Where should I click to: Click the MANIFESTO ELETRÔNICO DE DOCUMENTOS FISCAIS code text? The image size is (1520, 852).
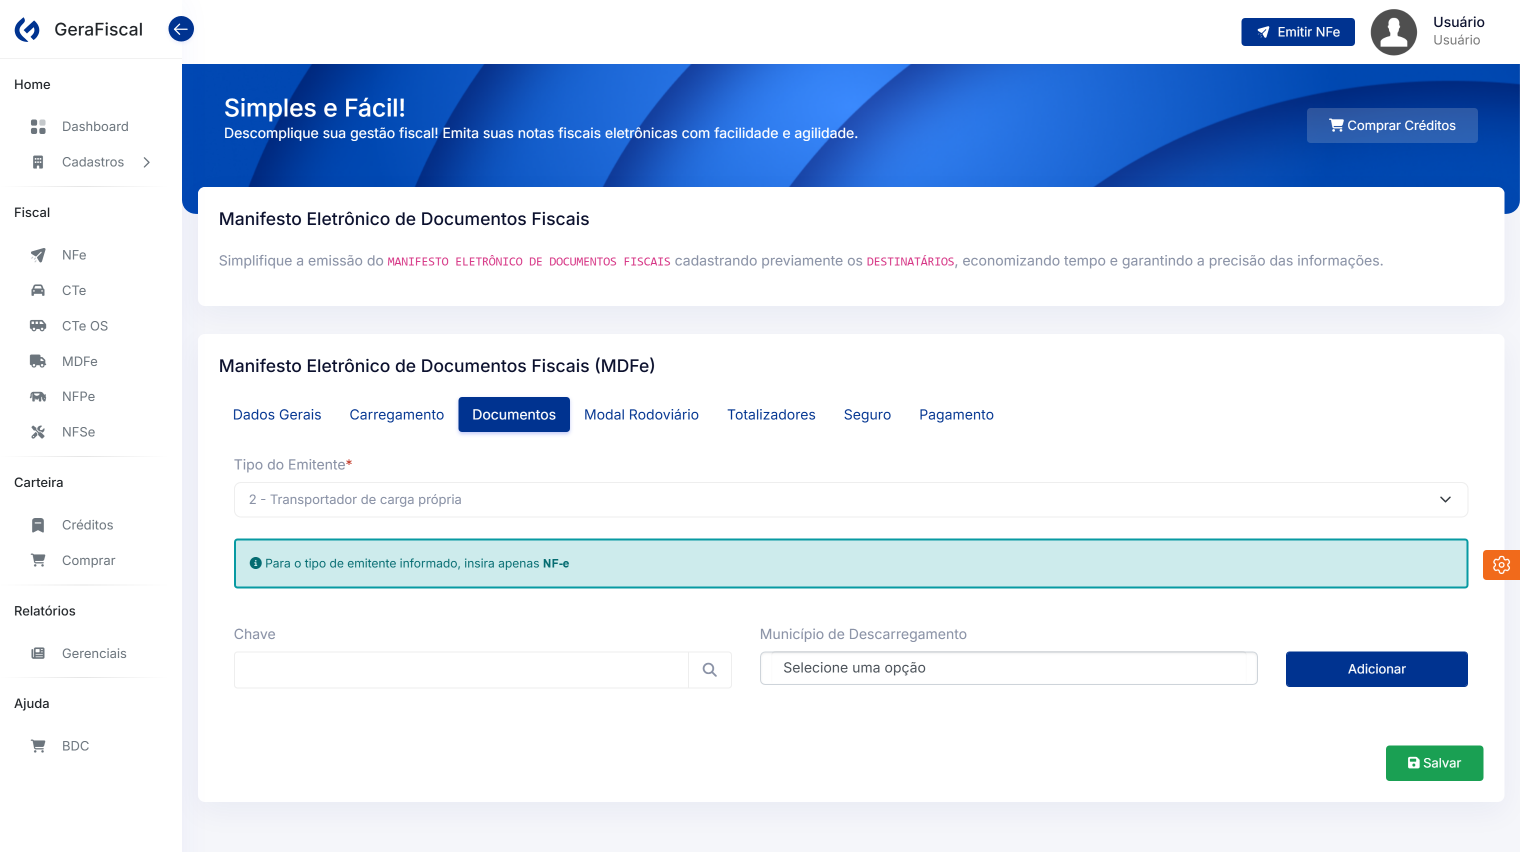529,262
